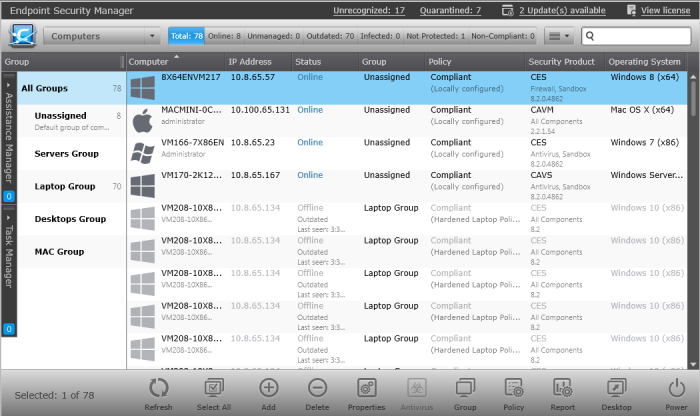Click the Antivirus biohazard icon
The height and width of the screenshot is (416, 700).
pos(417,388)
